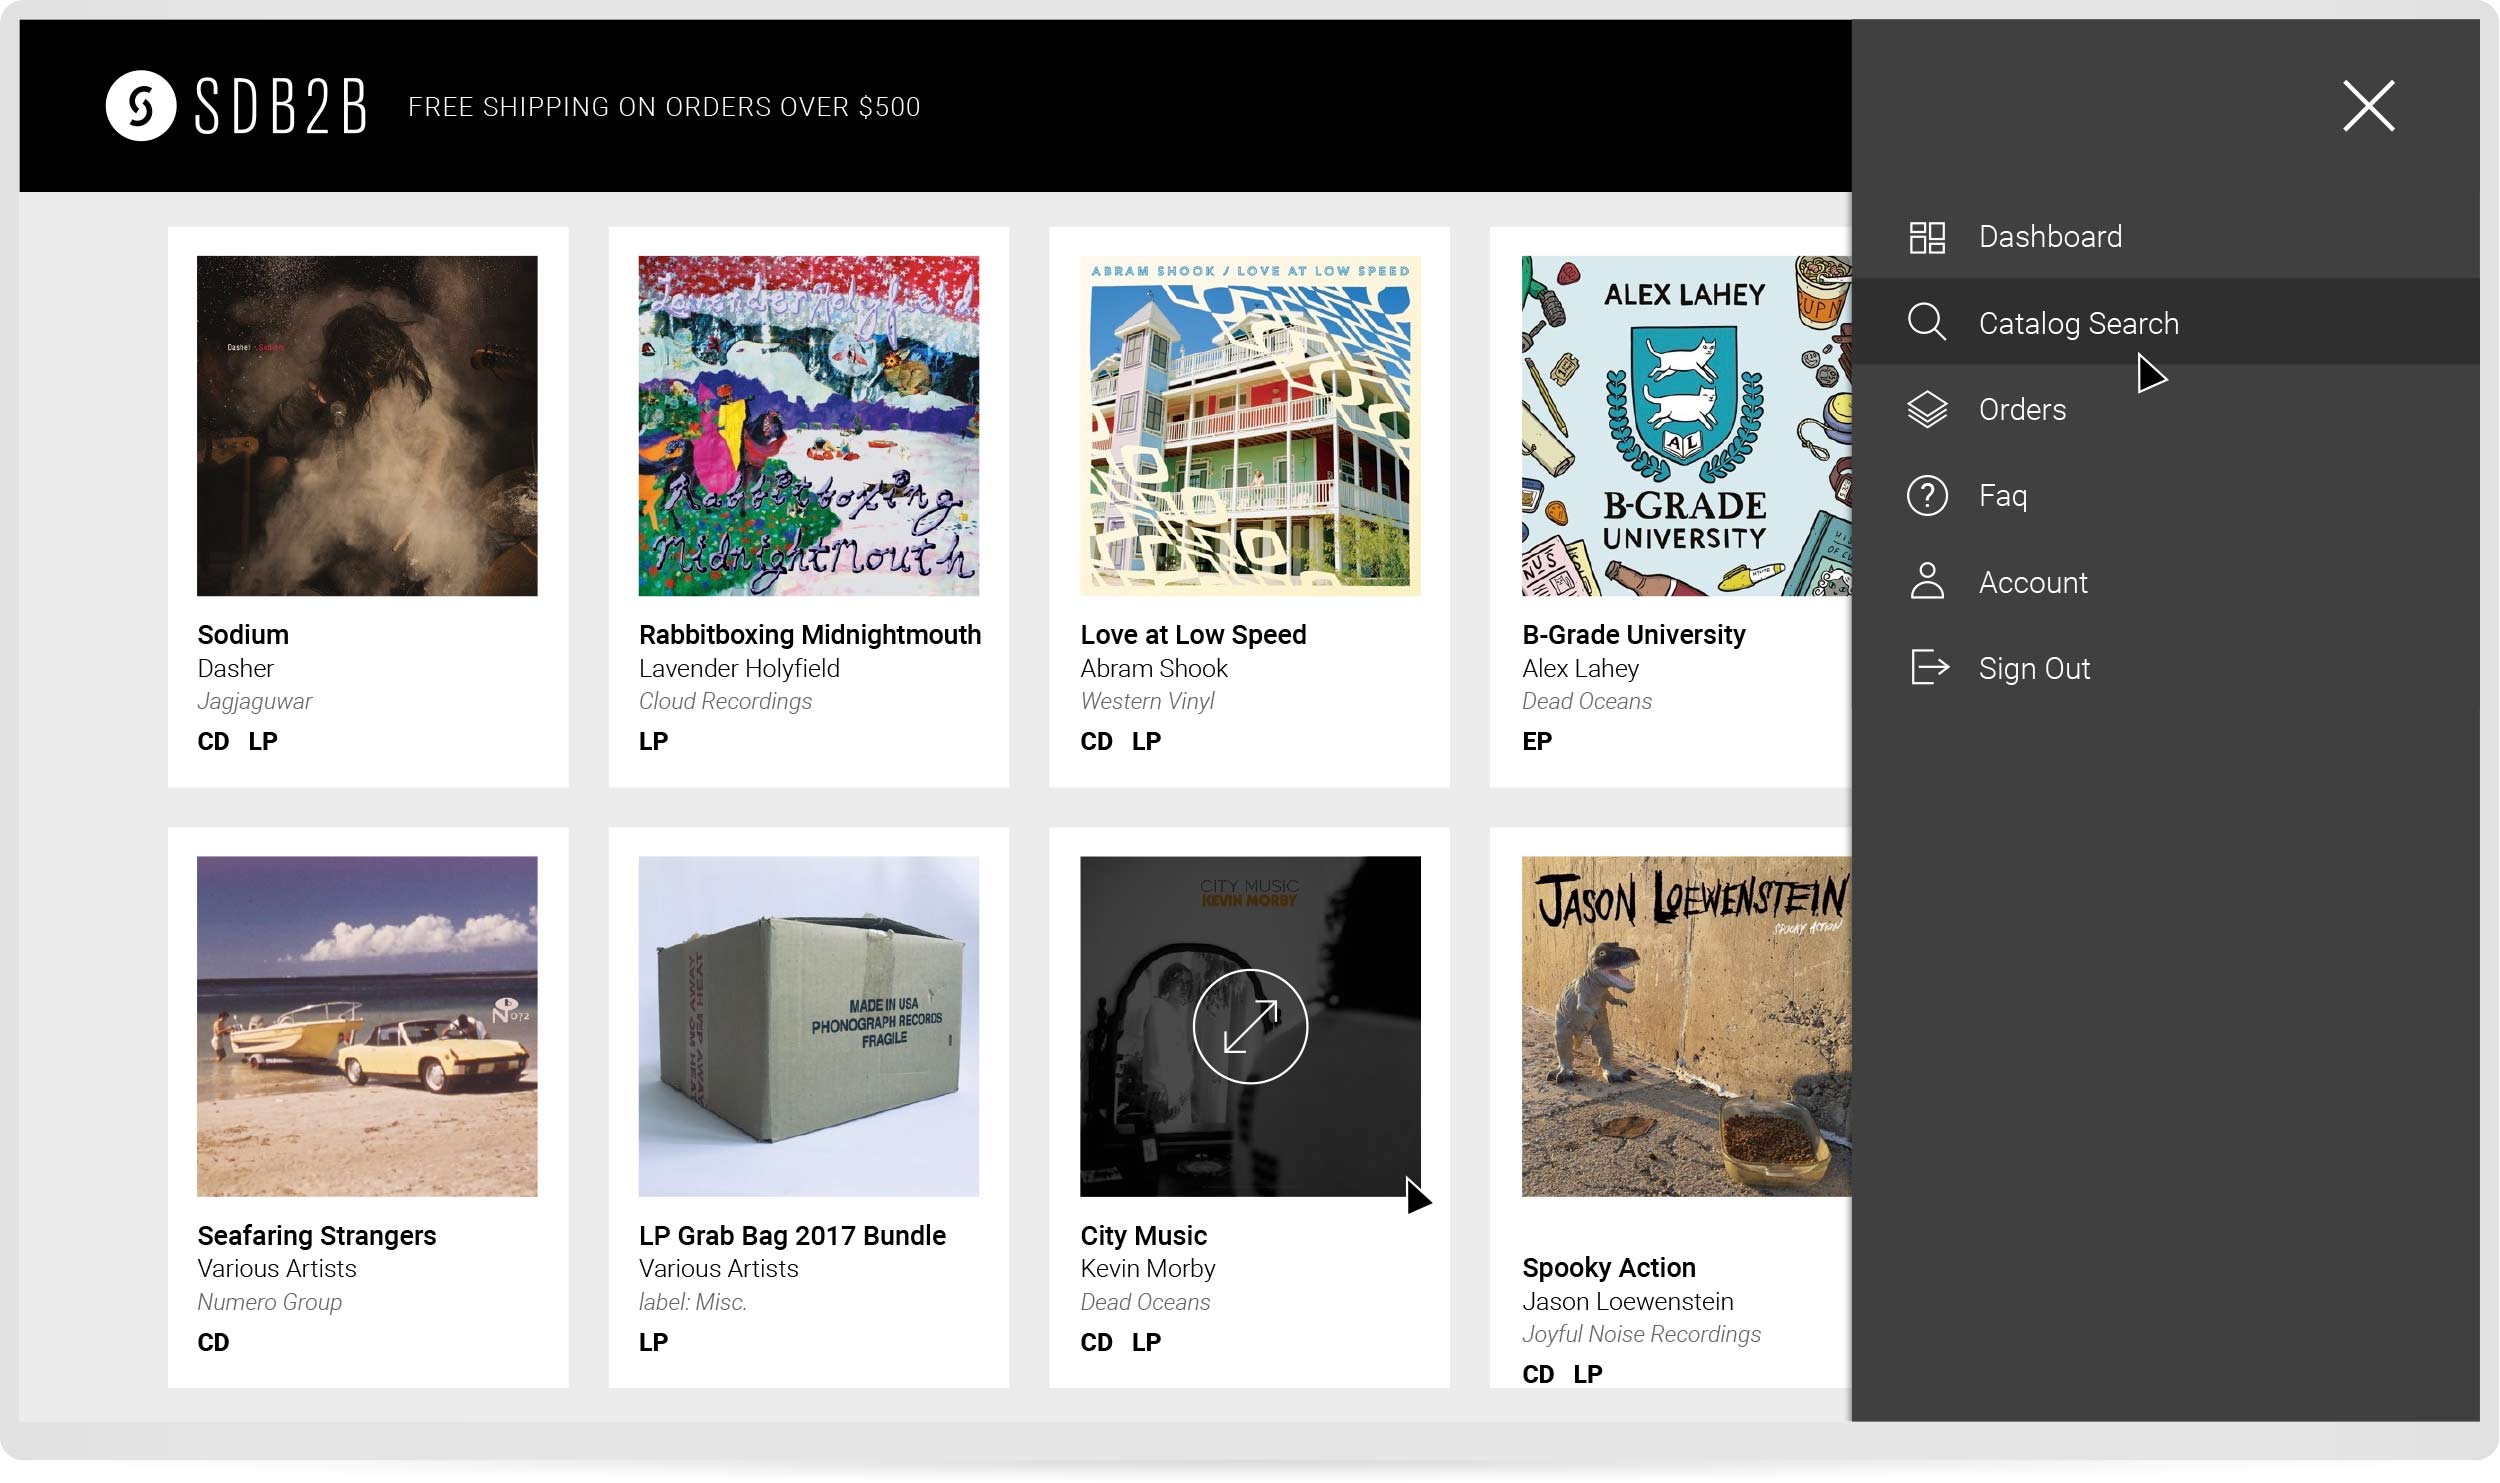Select LP format for City Music
The width and height of the screenshot is (2500, 1483).
pos(1146,1343)
